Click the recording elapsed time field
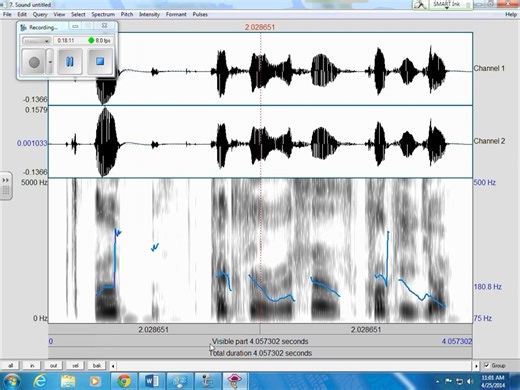520x390 pixels. click(66, 41)
